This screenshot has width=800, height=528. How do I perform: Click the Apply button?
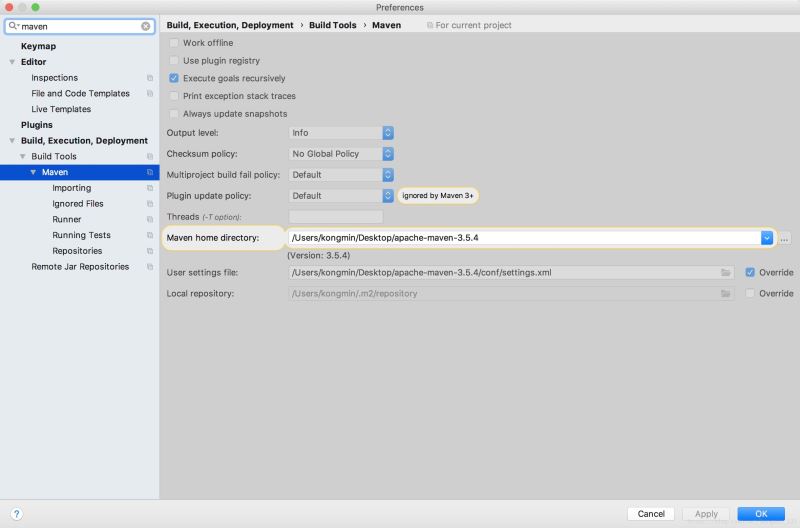(x=706, y=514)
